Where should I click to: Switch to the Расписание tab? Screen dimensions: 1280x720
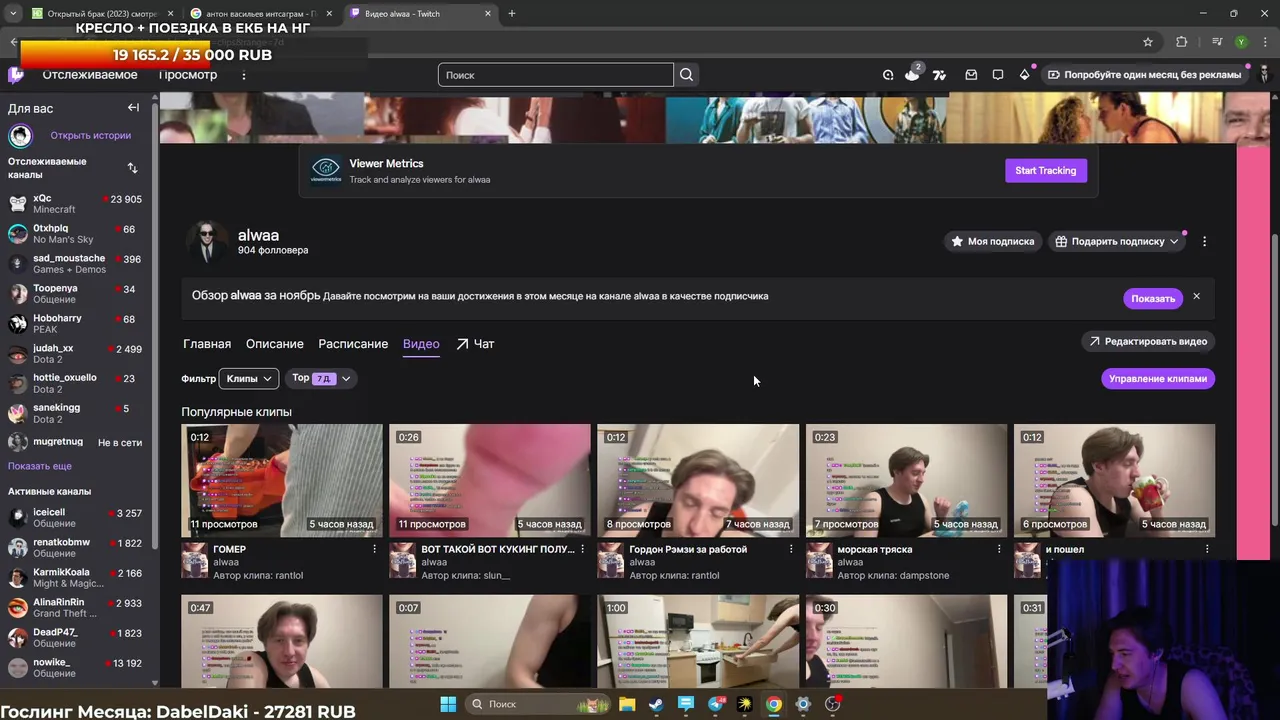353,344
